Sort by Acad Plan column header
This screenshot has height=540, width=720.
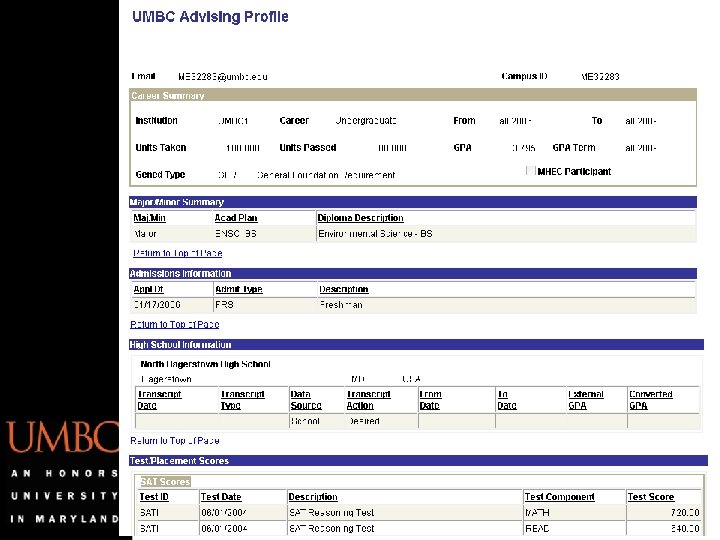pos(236,218)
